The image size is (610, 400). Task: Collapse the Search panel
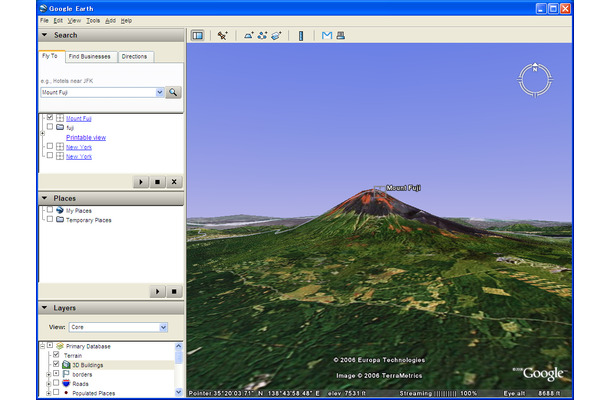(45, 35)
